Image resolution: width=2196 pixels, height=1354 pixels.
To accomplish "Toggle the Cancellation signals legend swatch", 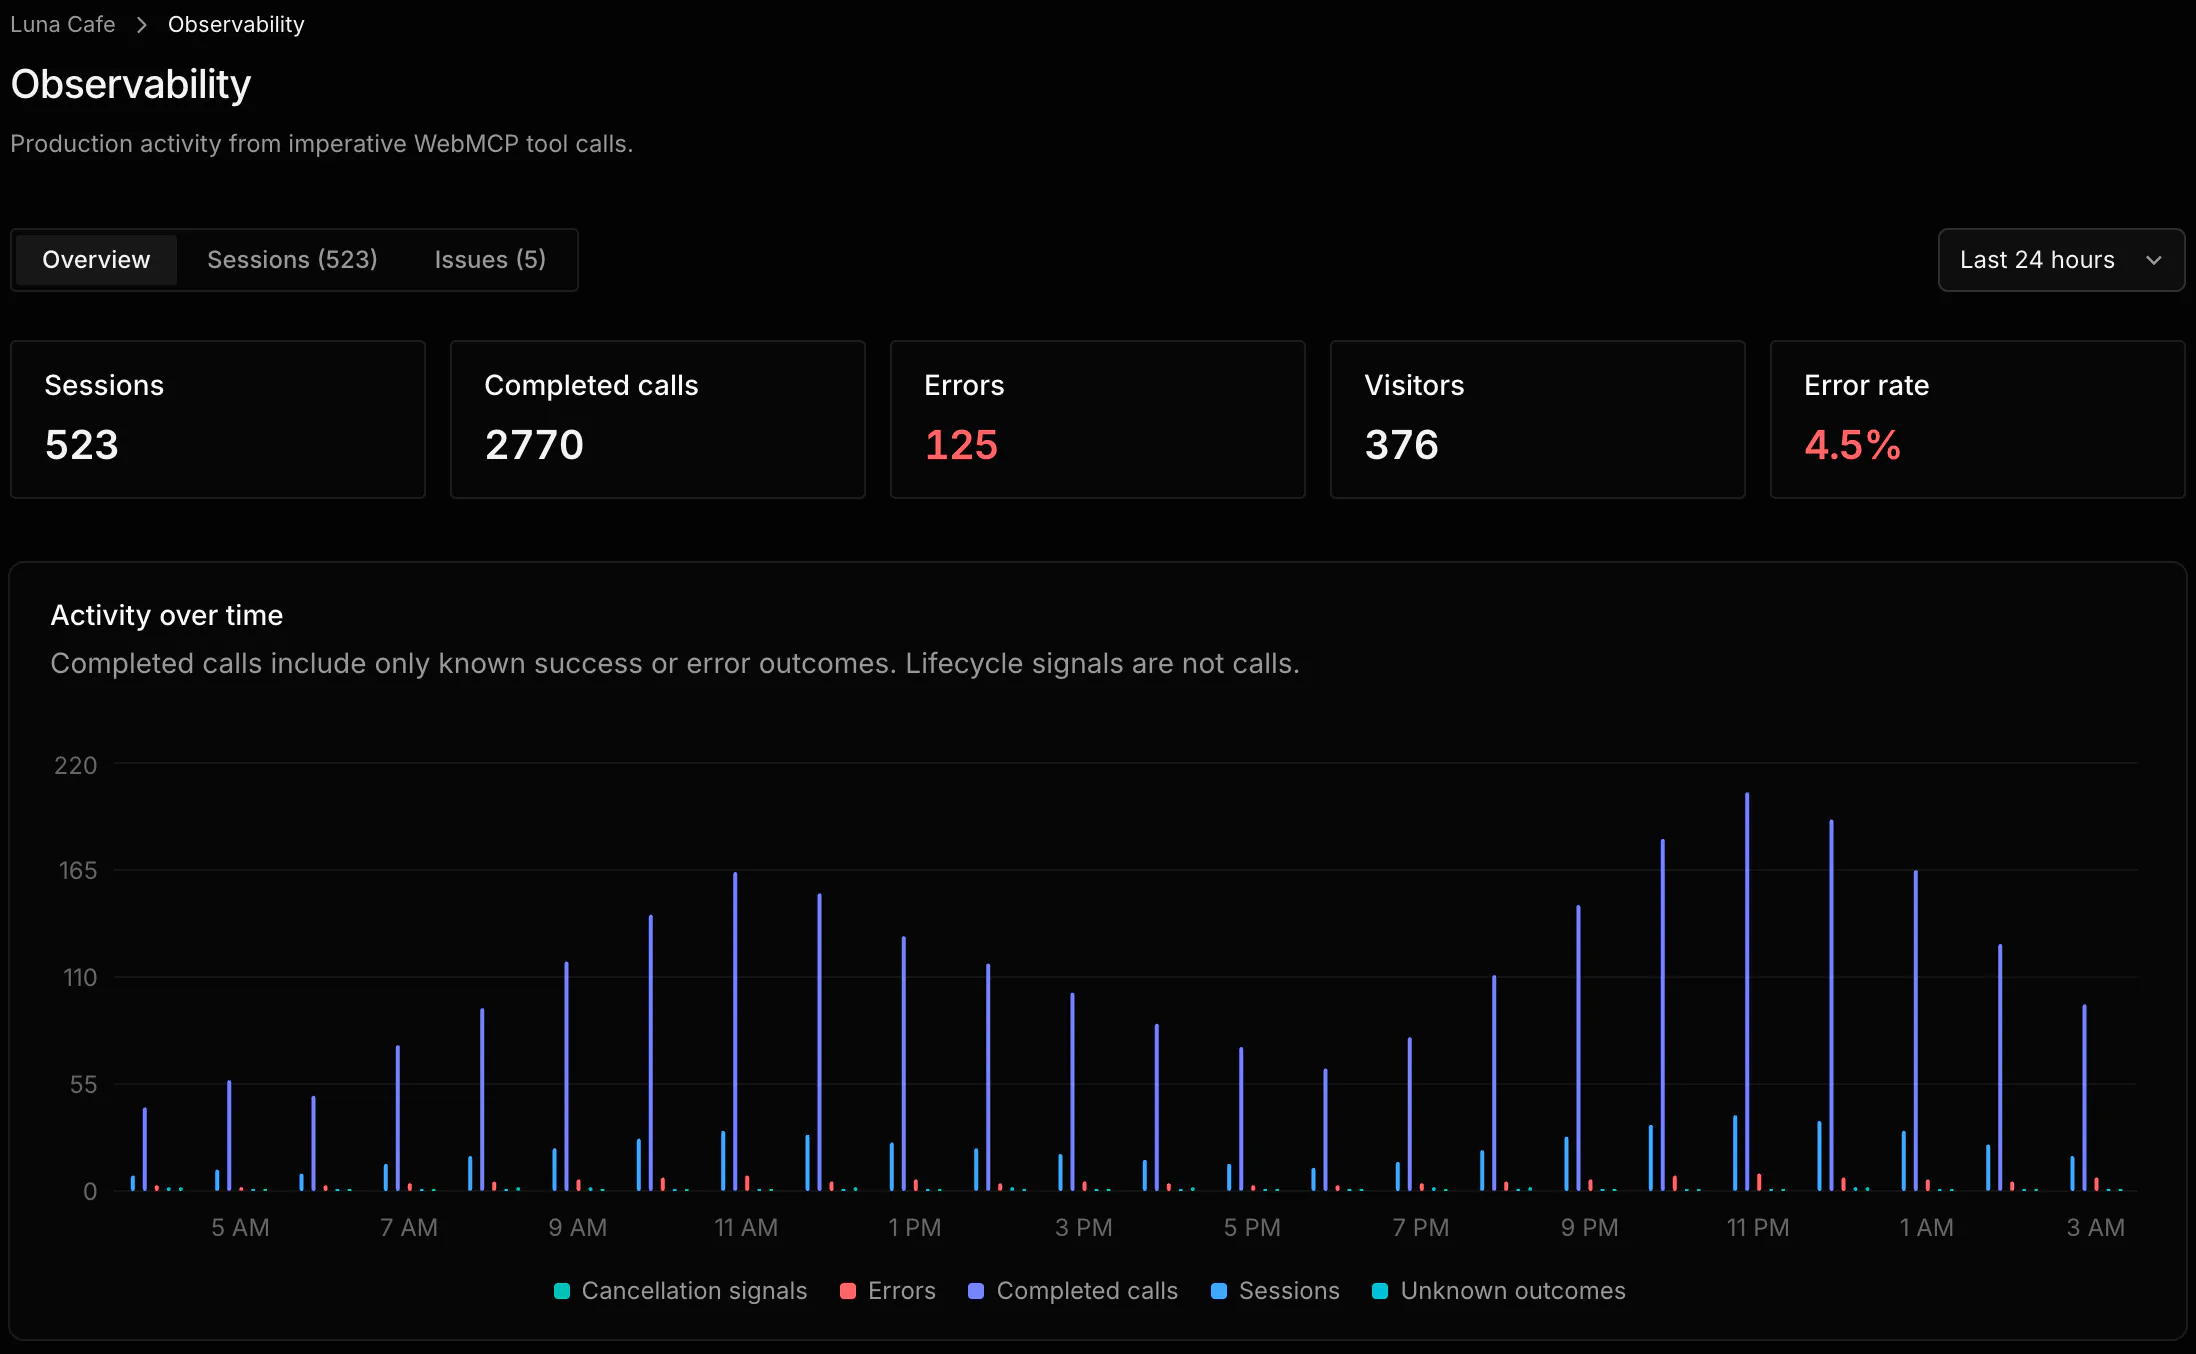I will click(562, 1291).
